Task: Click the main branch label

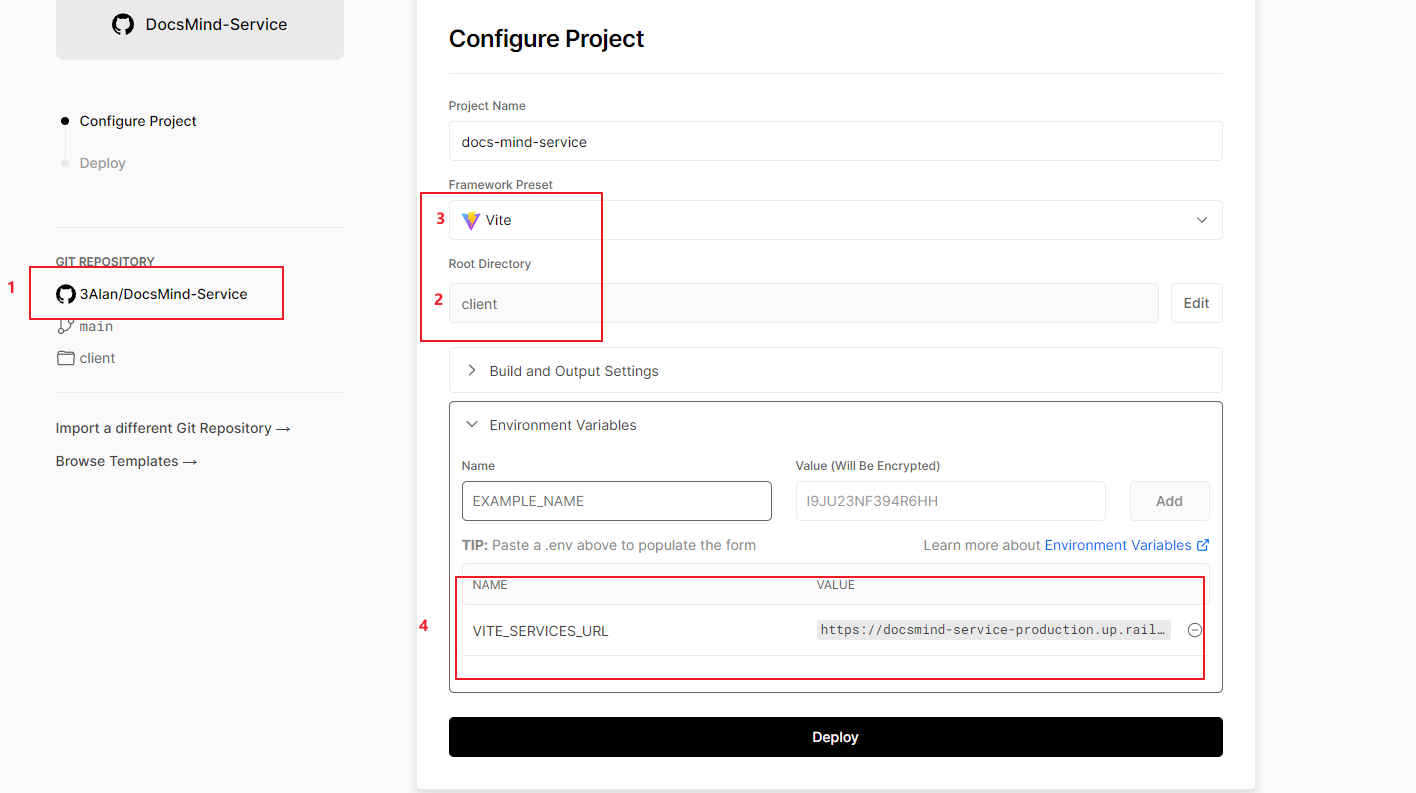Action: (96, 326)
